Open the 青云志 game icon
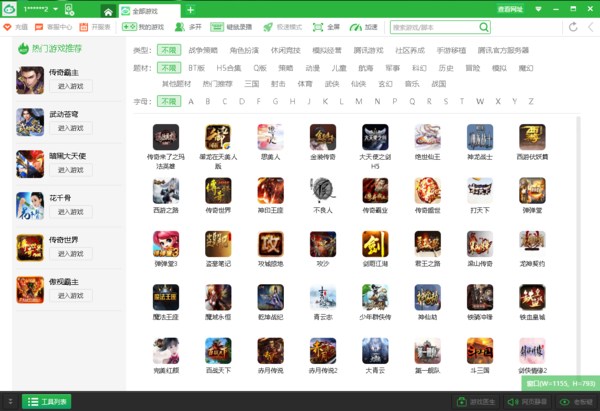The width and height of the screenshot is (600, 411). [x=323, y=297]
